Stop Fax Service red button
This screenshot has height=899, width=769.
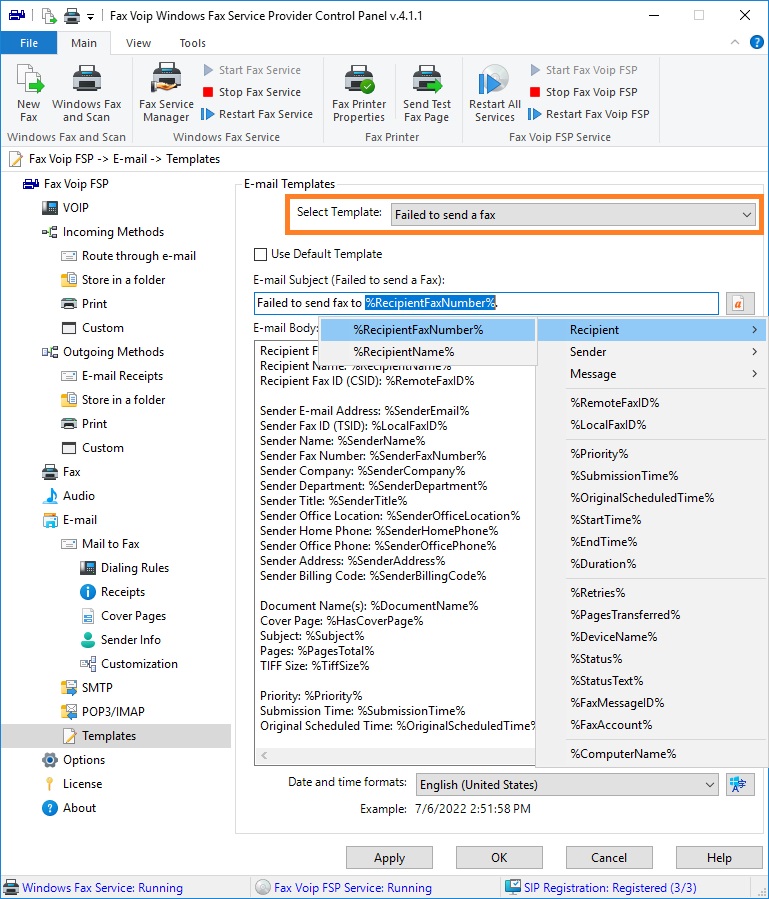click(x=252, y=92)
